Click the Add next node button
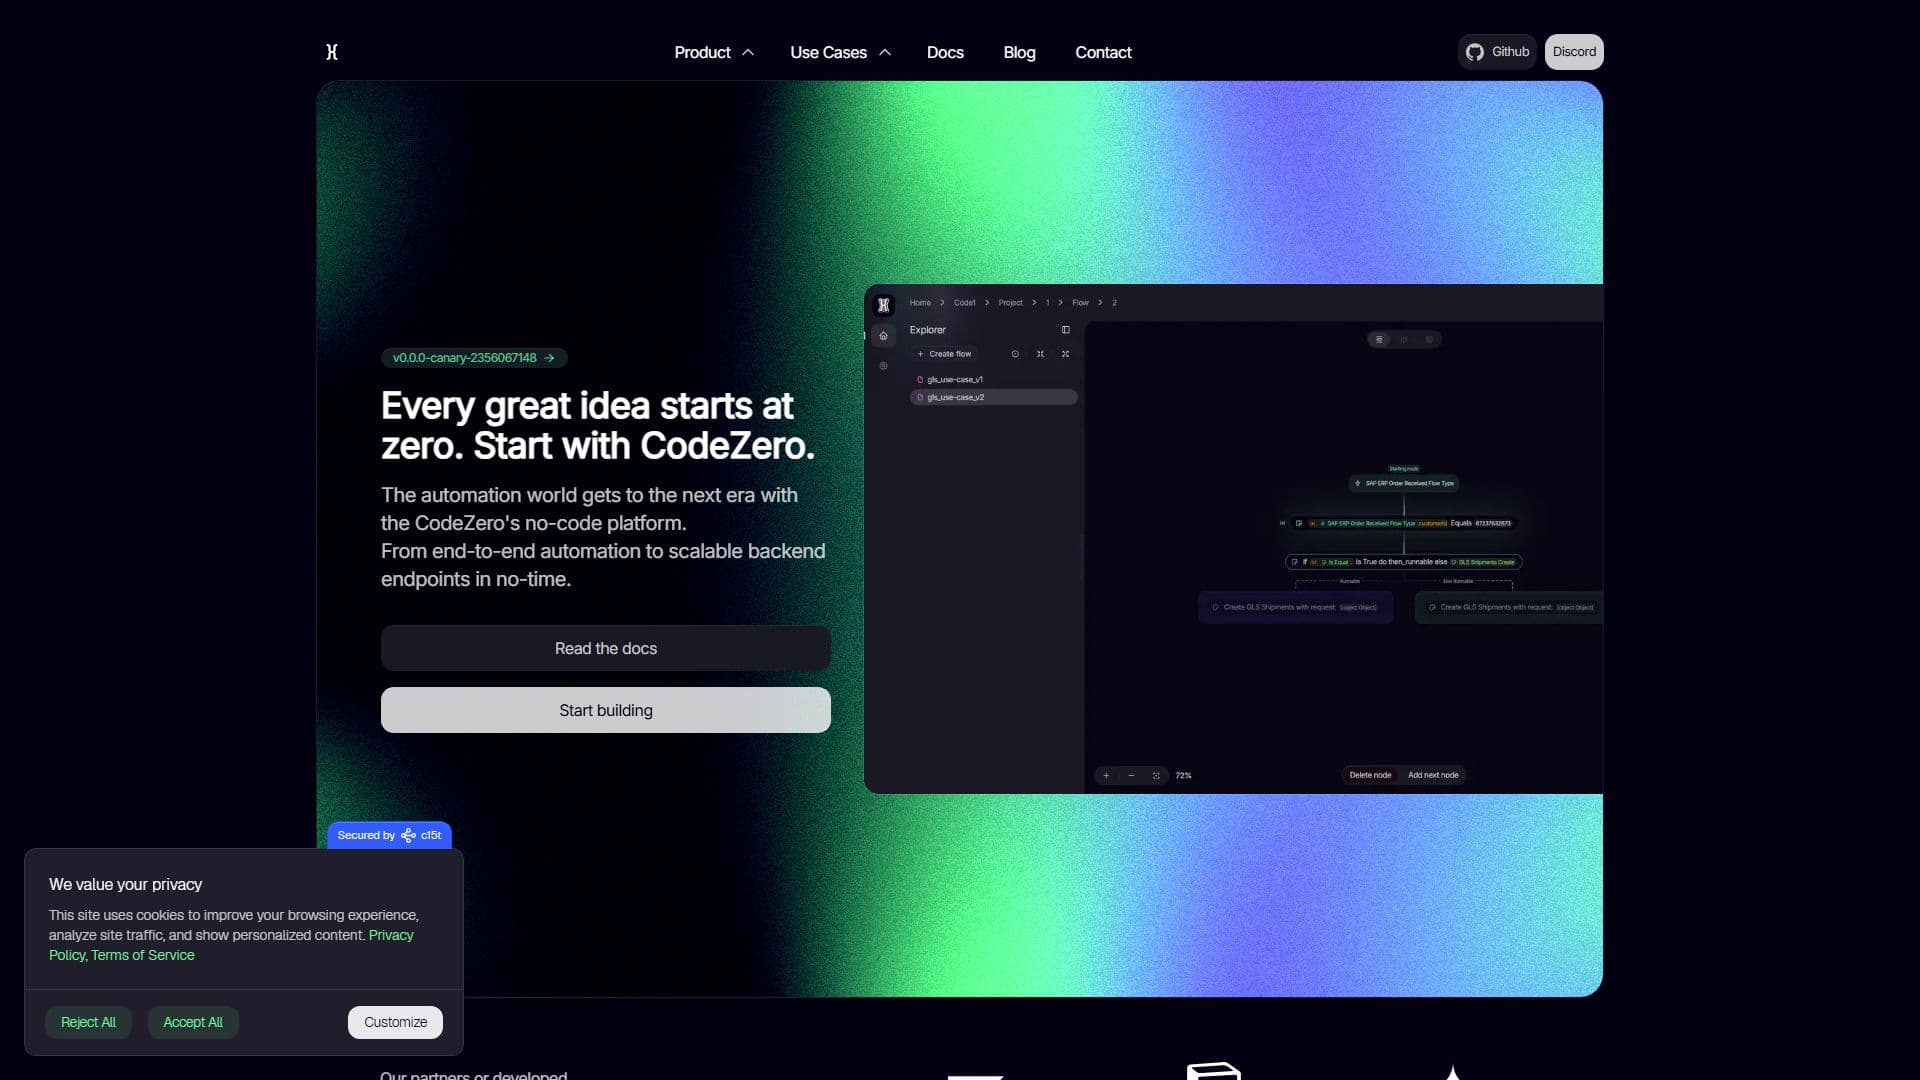The image size is (1920, 1080). [1433, 775]
